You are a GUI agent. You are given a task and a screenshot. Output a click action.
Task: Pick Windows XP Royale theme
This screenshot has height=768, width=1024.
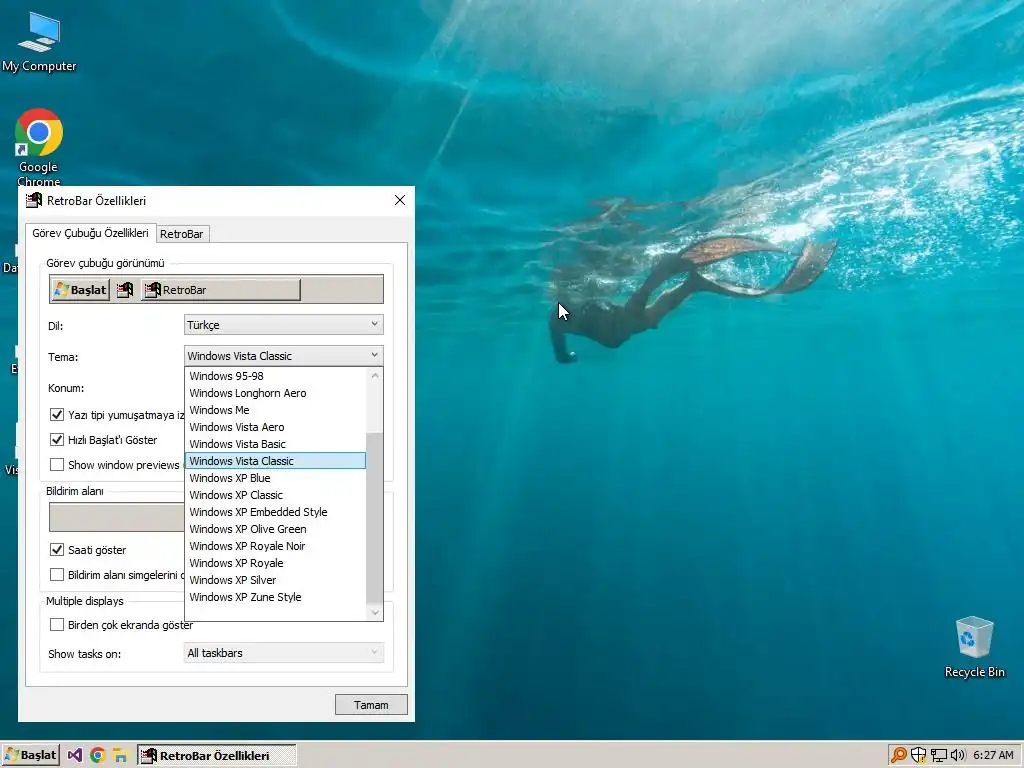click(x=275, y=562)
